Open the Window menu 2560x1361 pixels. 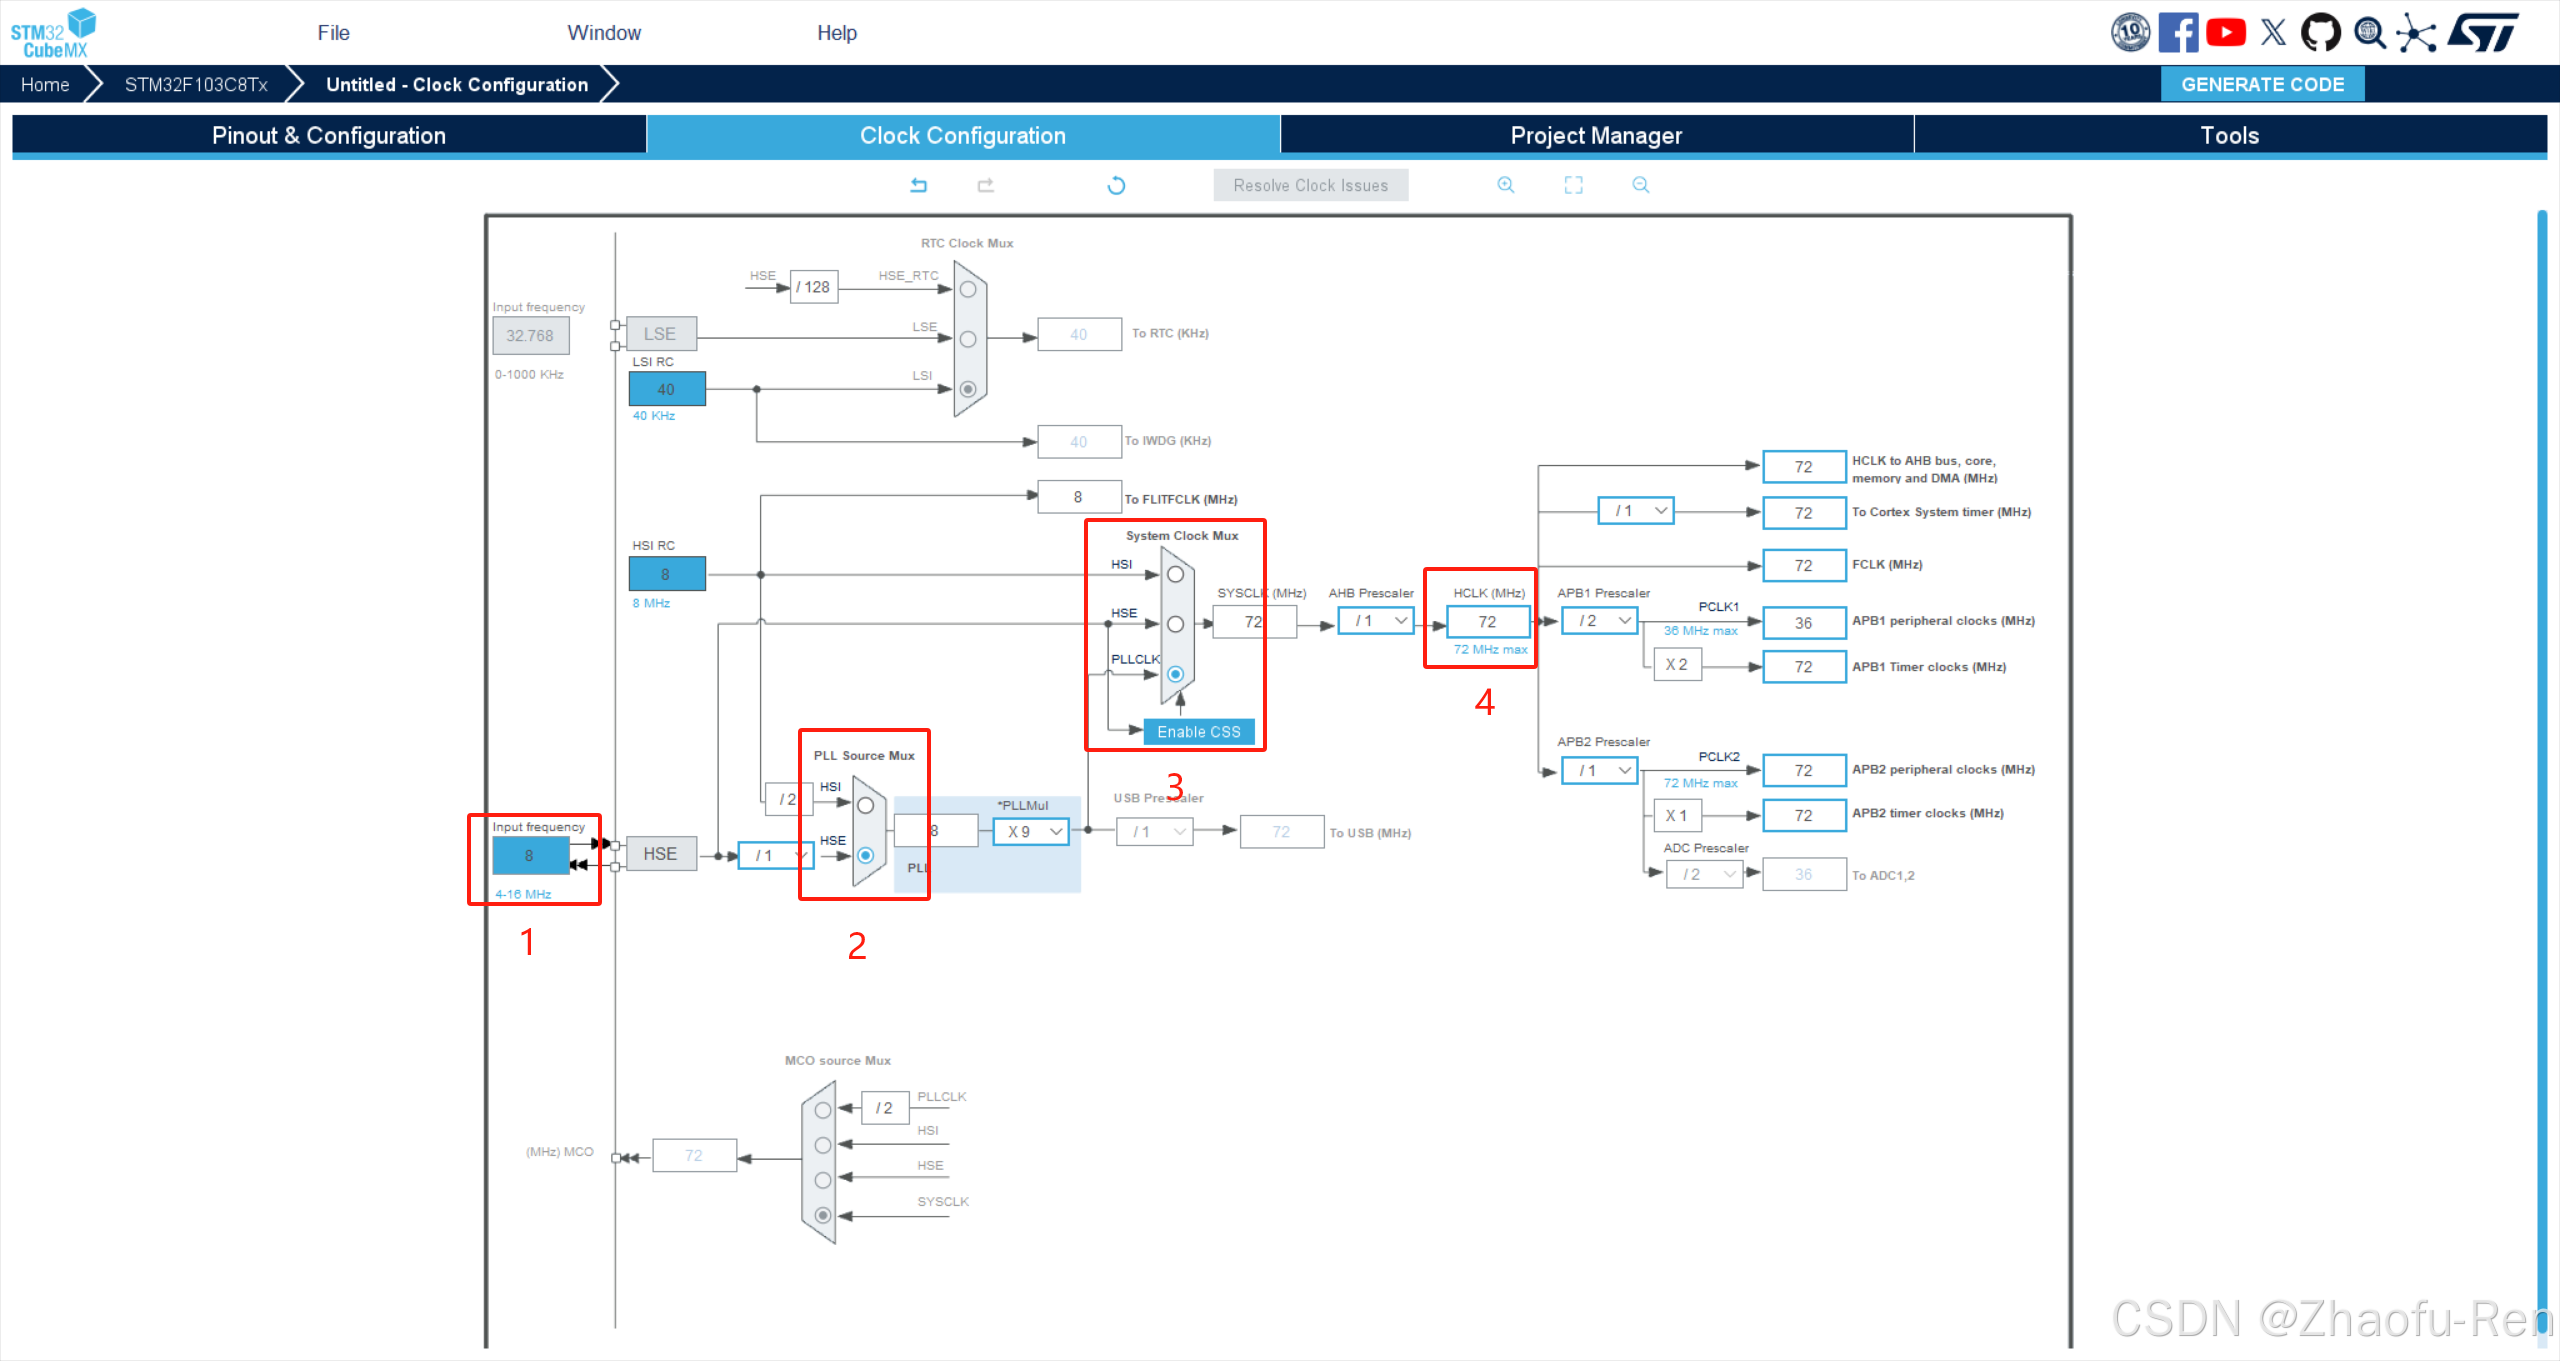[x=604, y=32]
